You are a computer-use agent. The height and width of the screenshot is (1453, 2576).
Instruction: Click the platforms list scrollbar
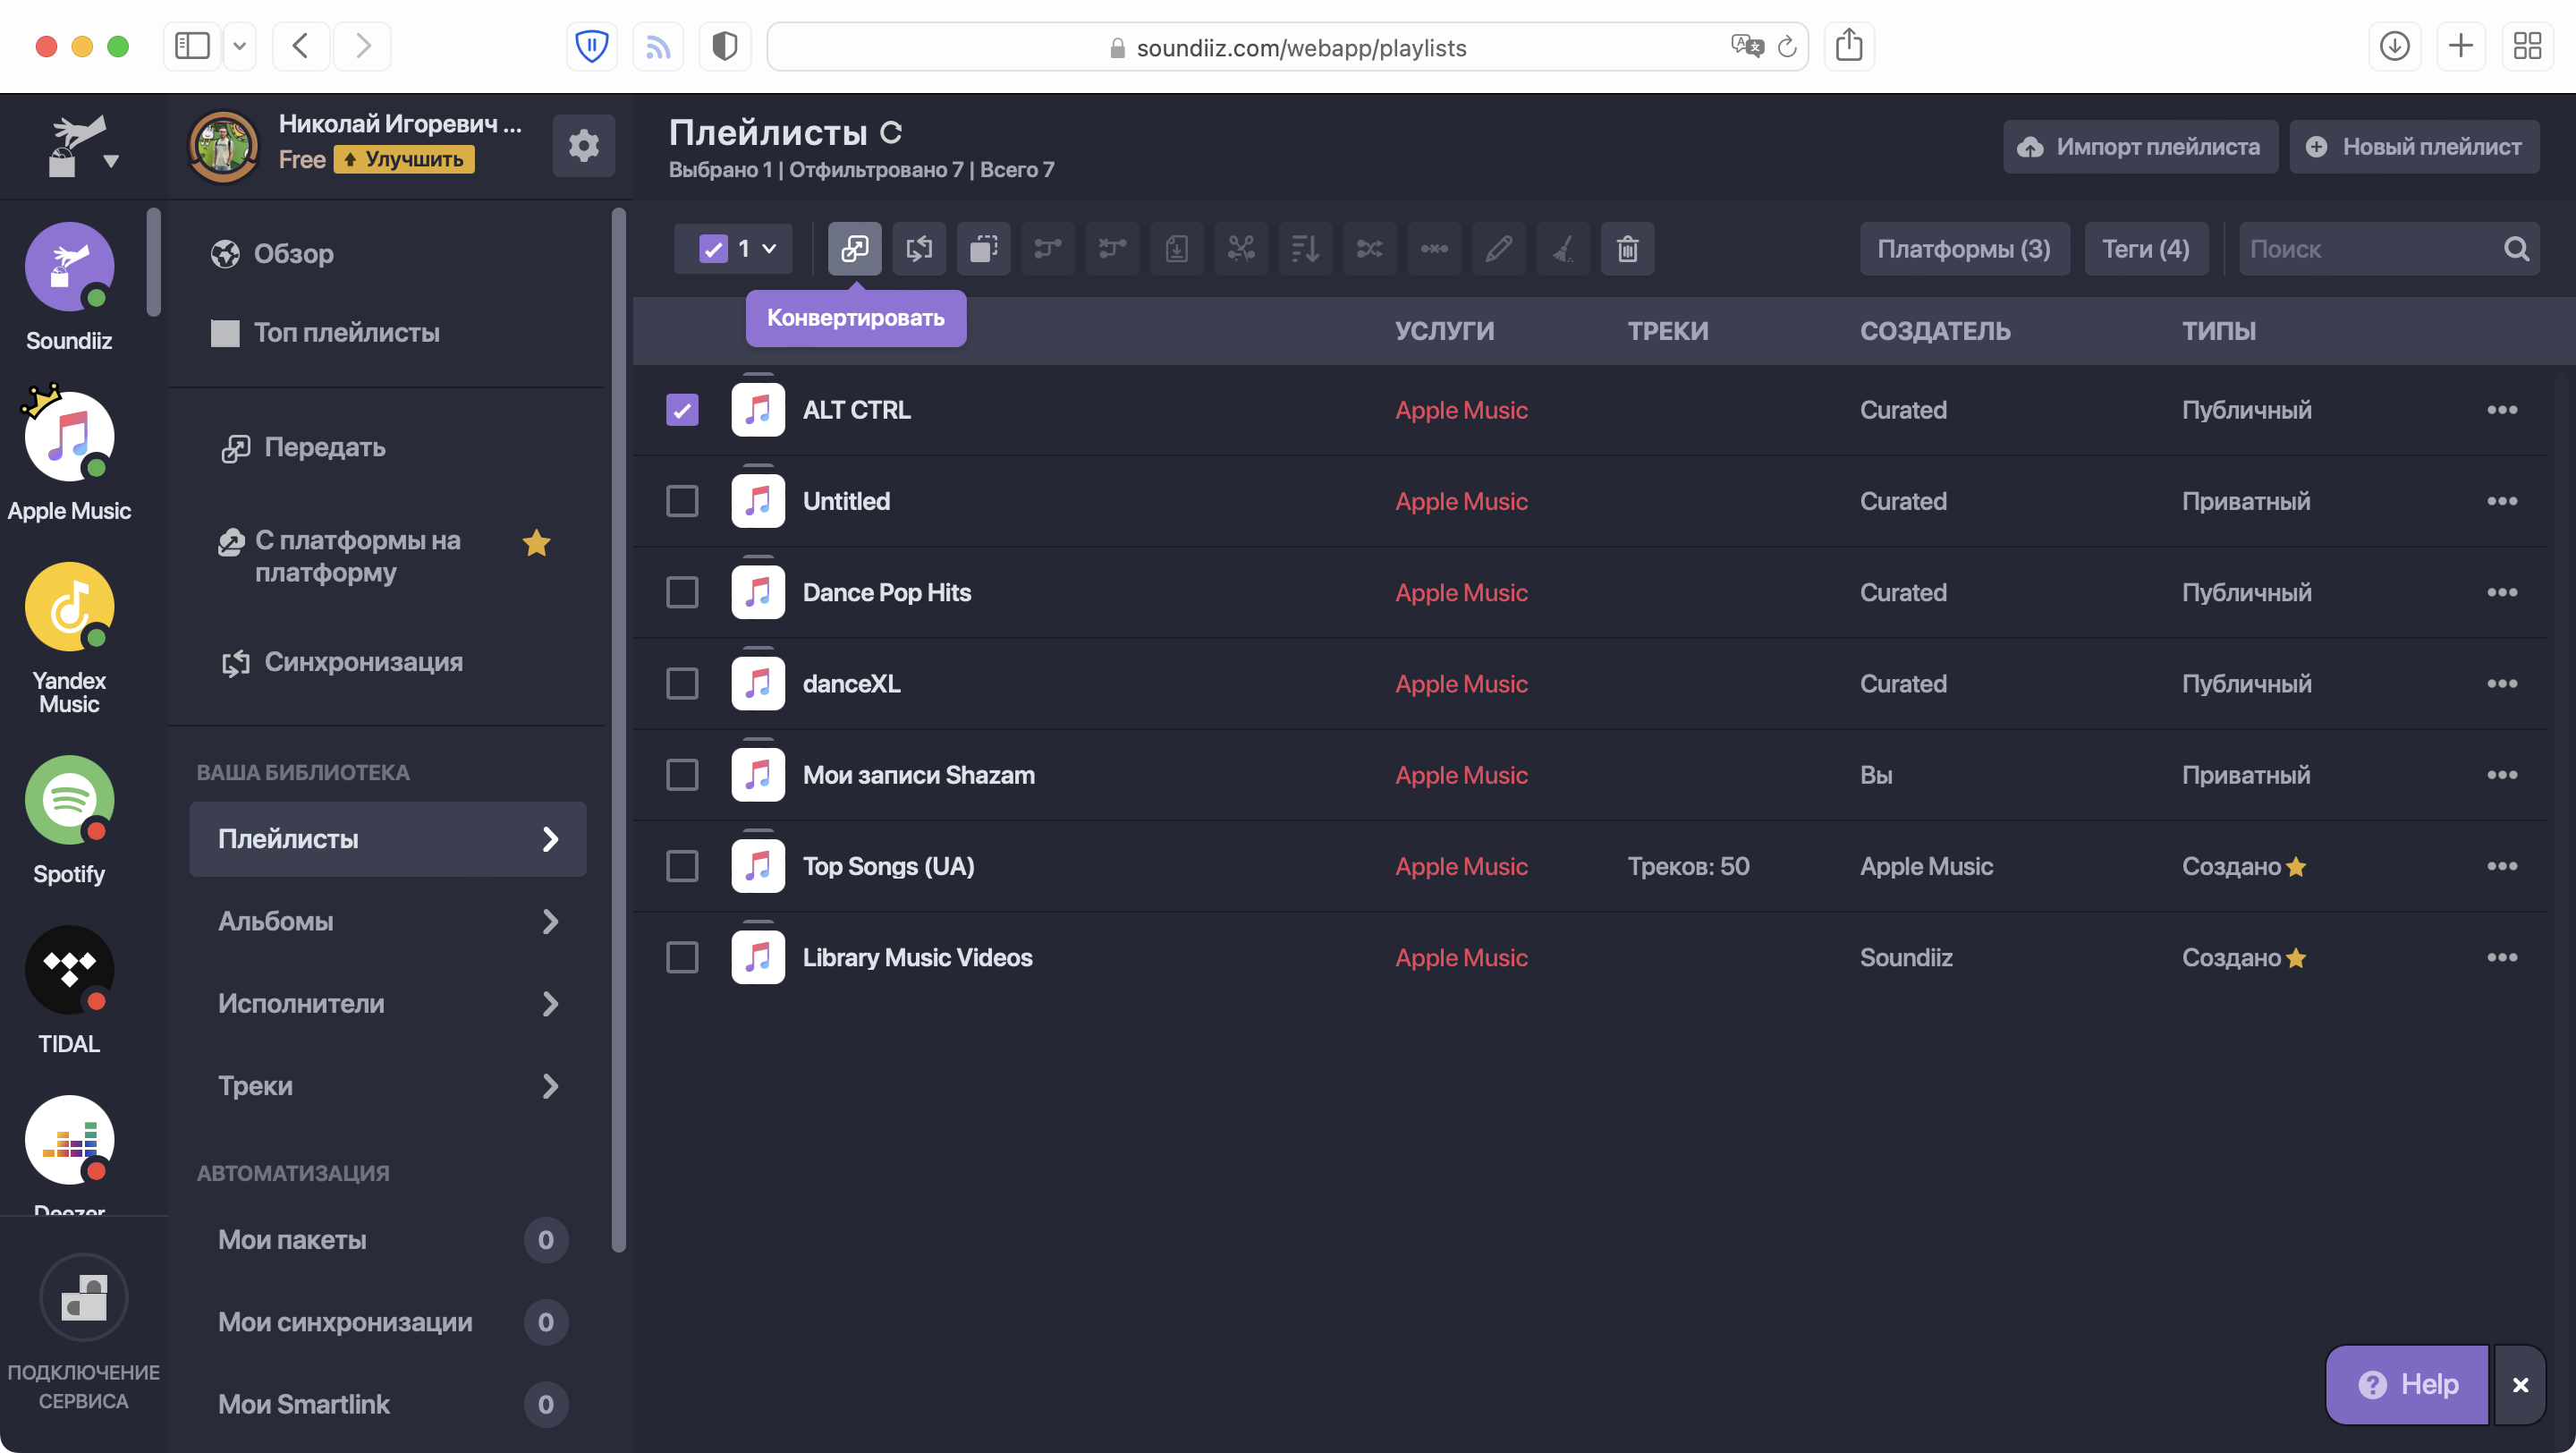153,262
